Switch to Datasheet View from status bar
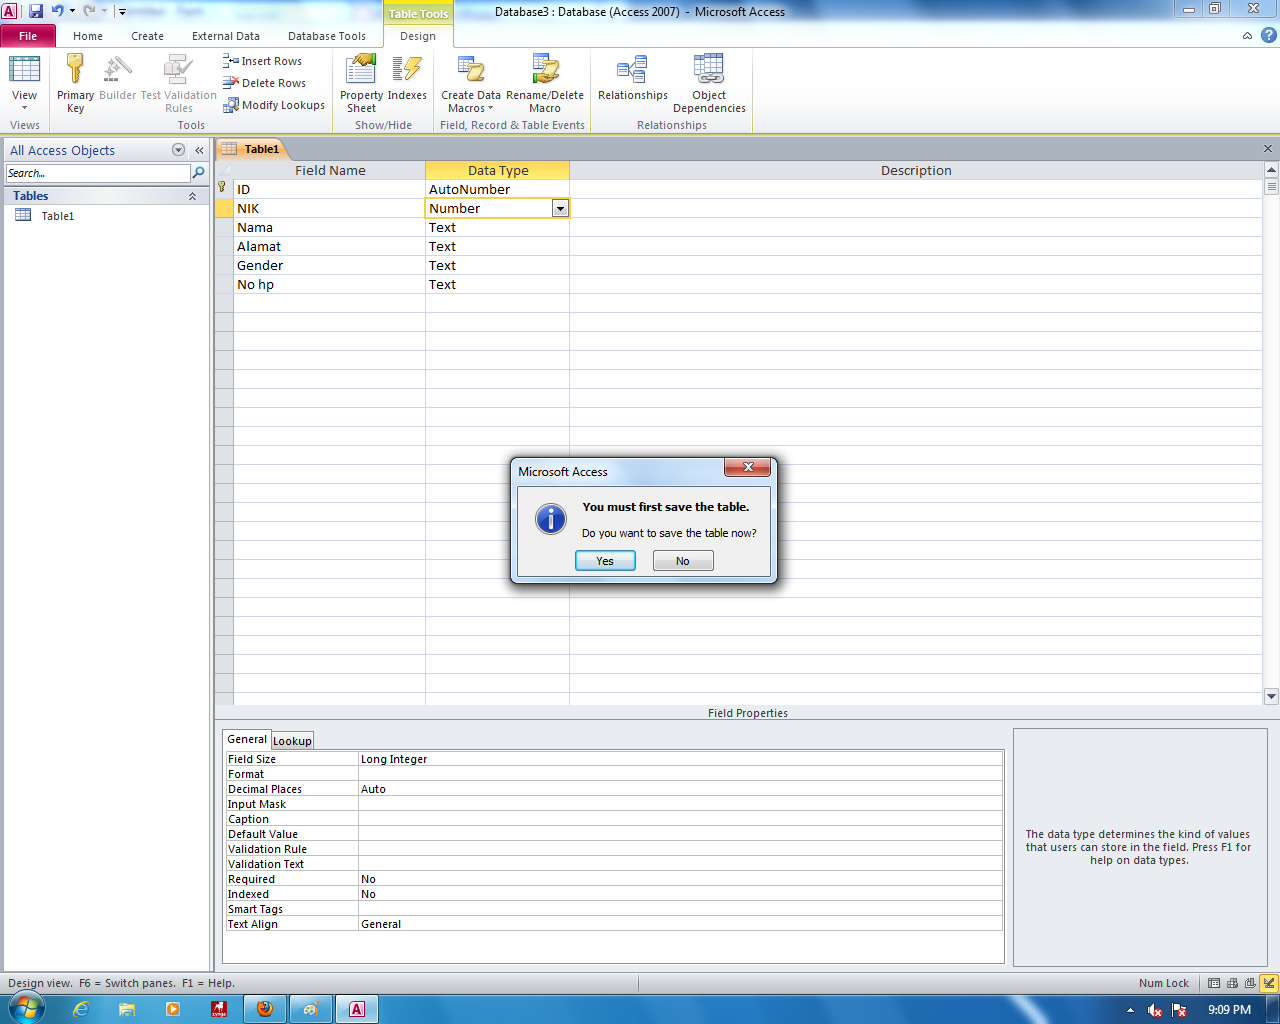Image resolution: width=1280 pixels, height=1024 pixels. tap(1214, 983)
